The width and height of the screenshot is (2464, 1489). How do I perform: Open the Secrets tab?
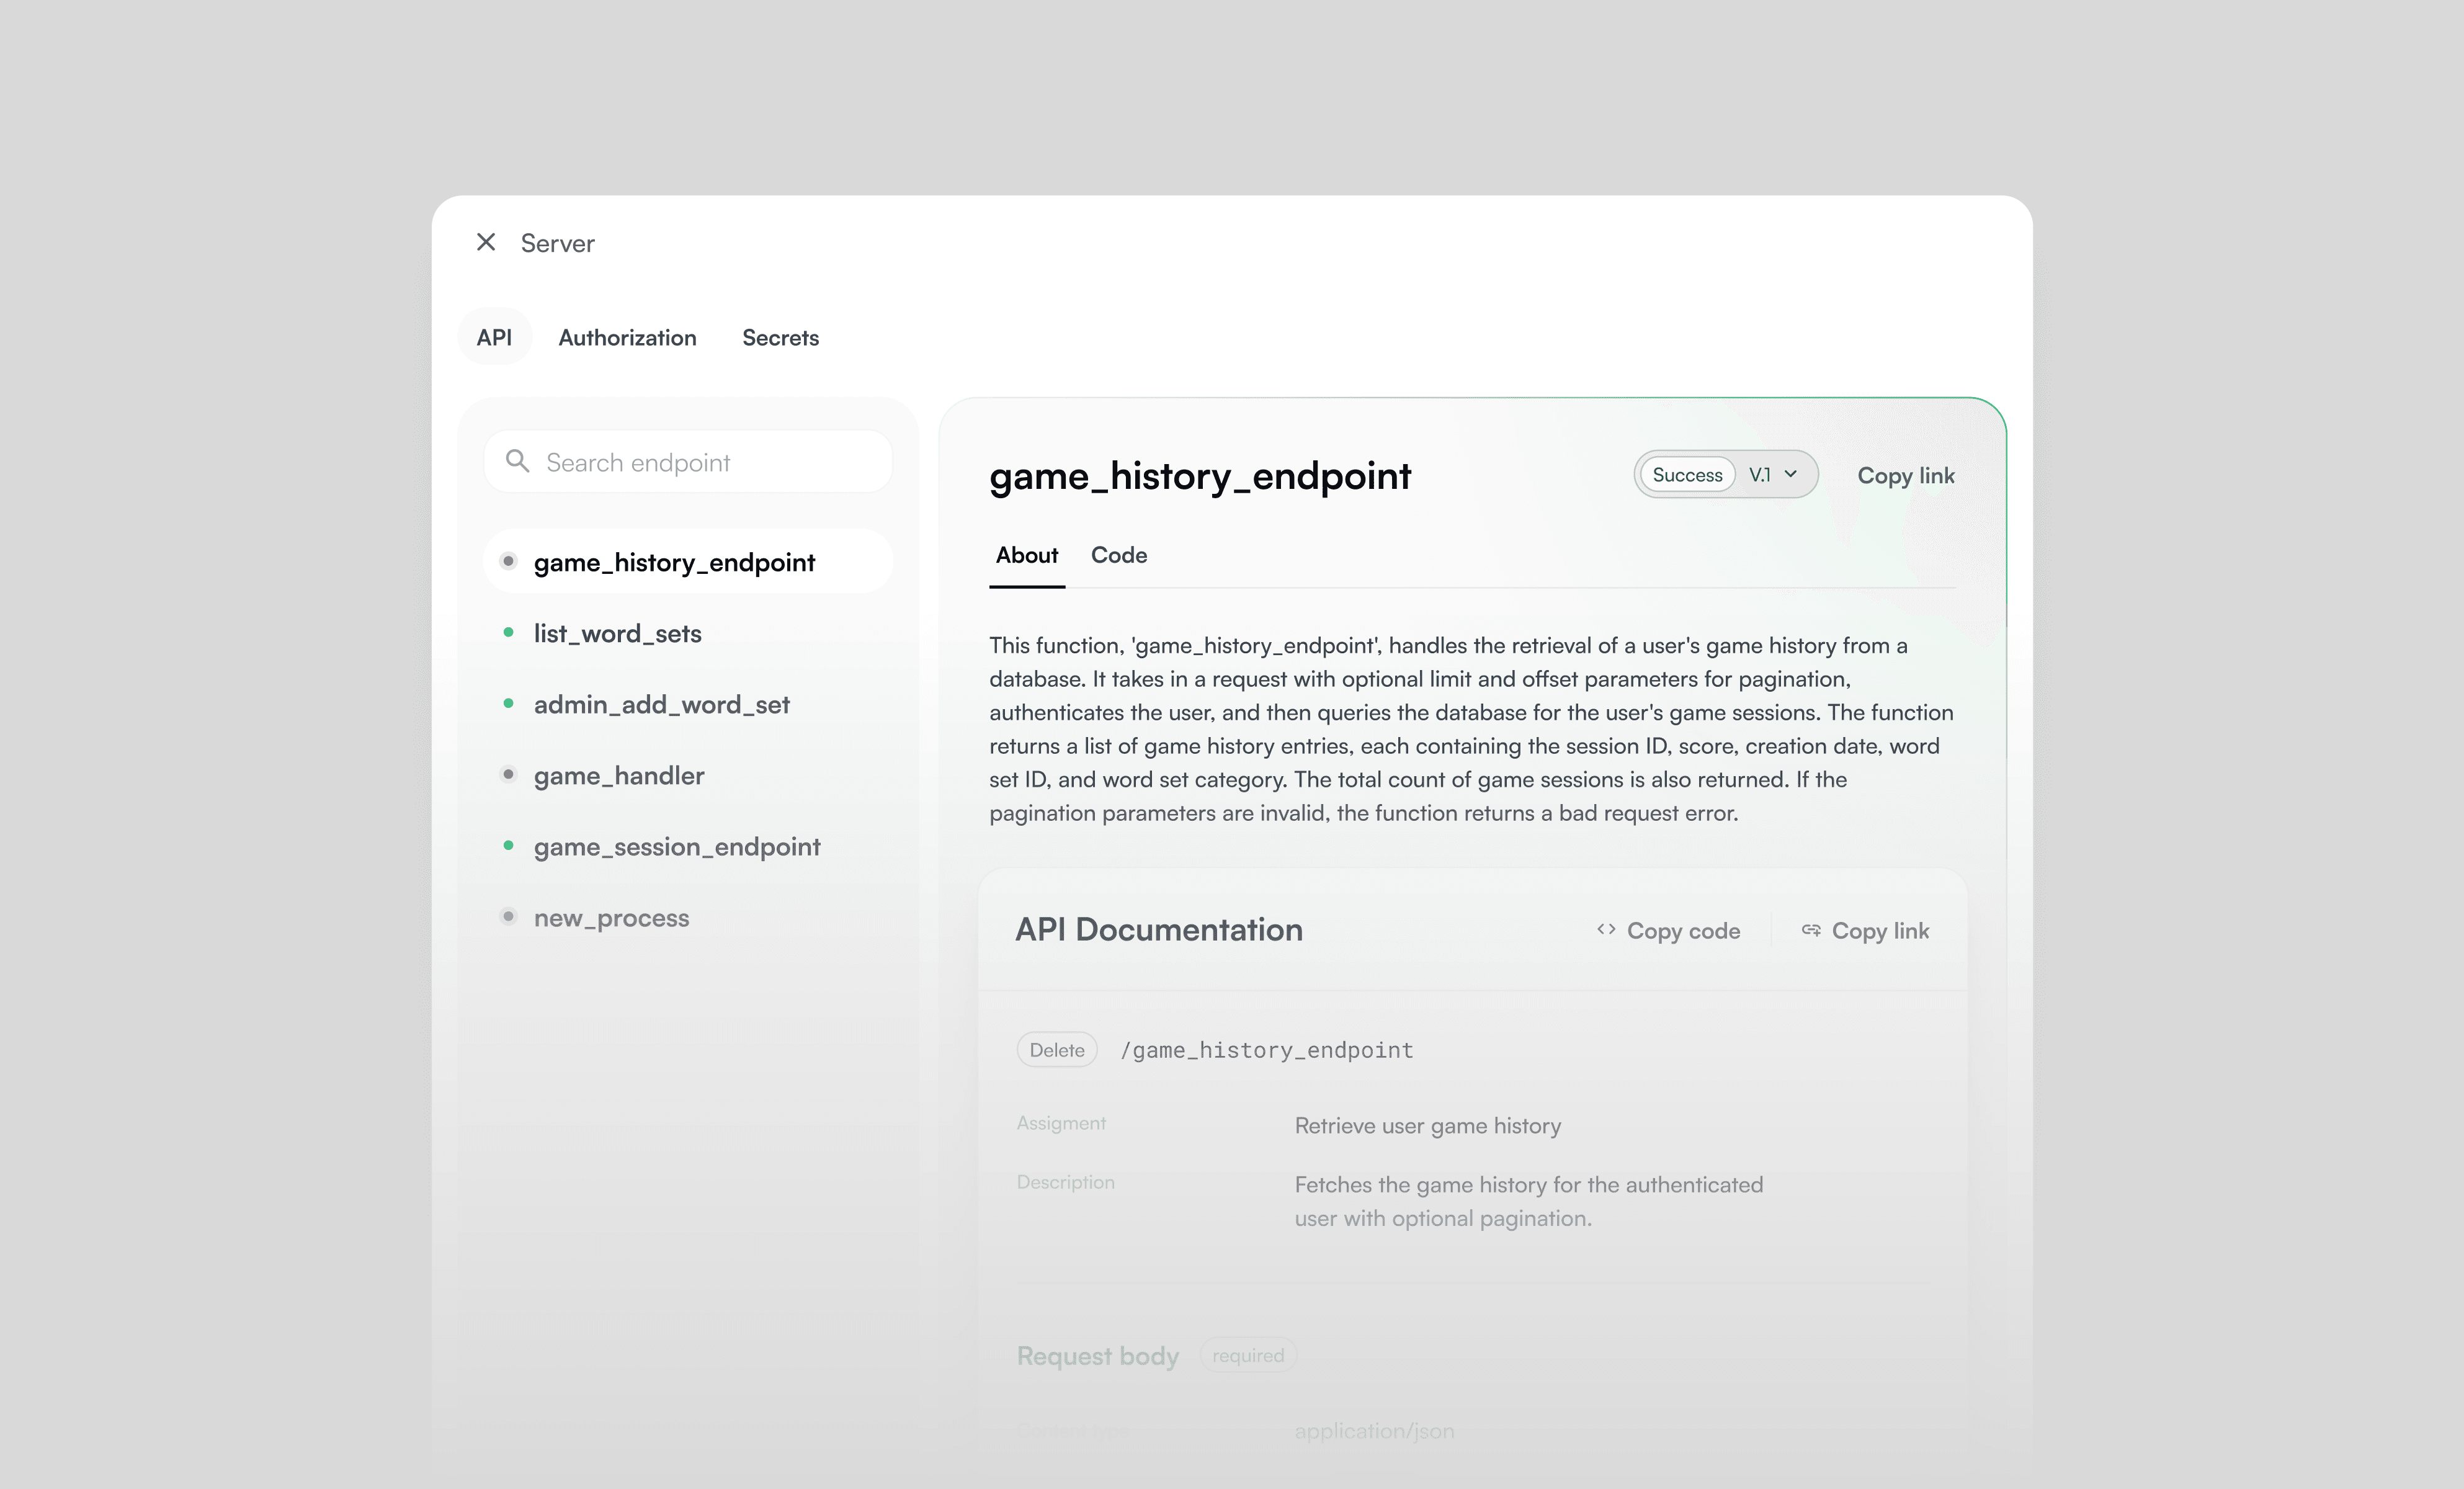pyautogui.click(x=780, y=337)
